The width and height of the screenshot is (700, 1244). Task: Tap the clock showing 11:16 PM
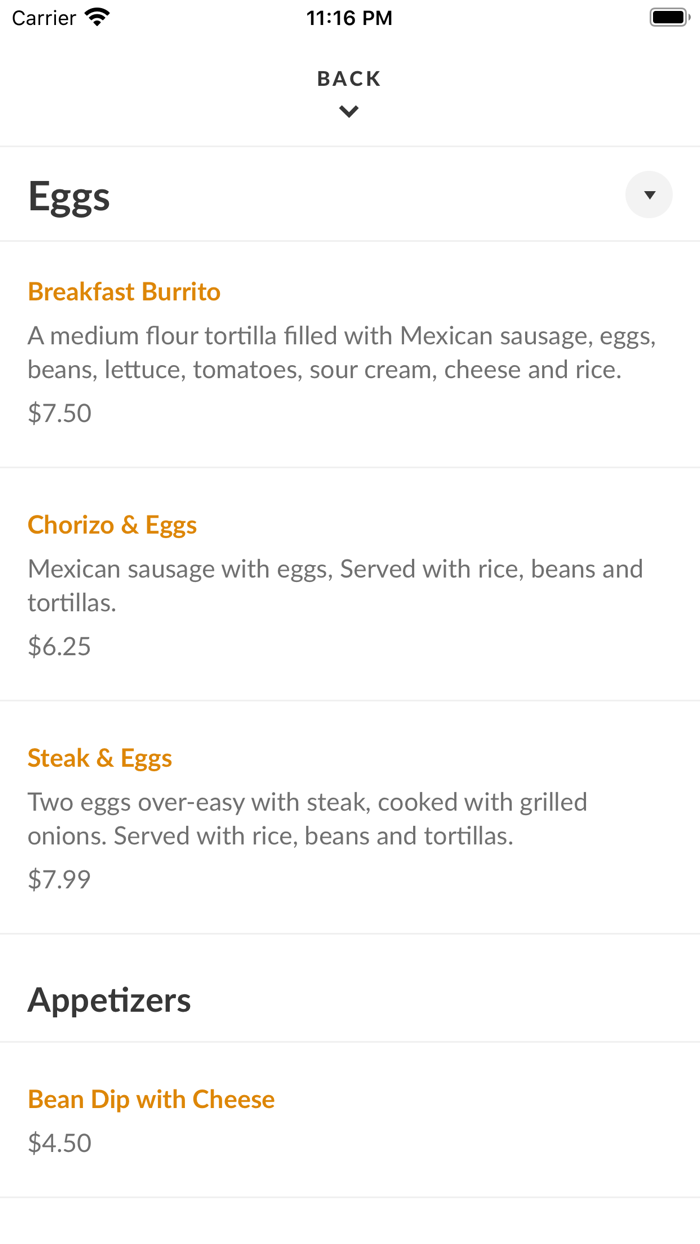click(x=349, y=16)
